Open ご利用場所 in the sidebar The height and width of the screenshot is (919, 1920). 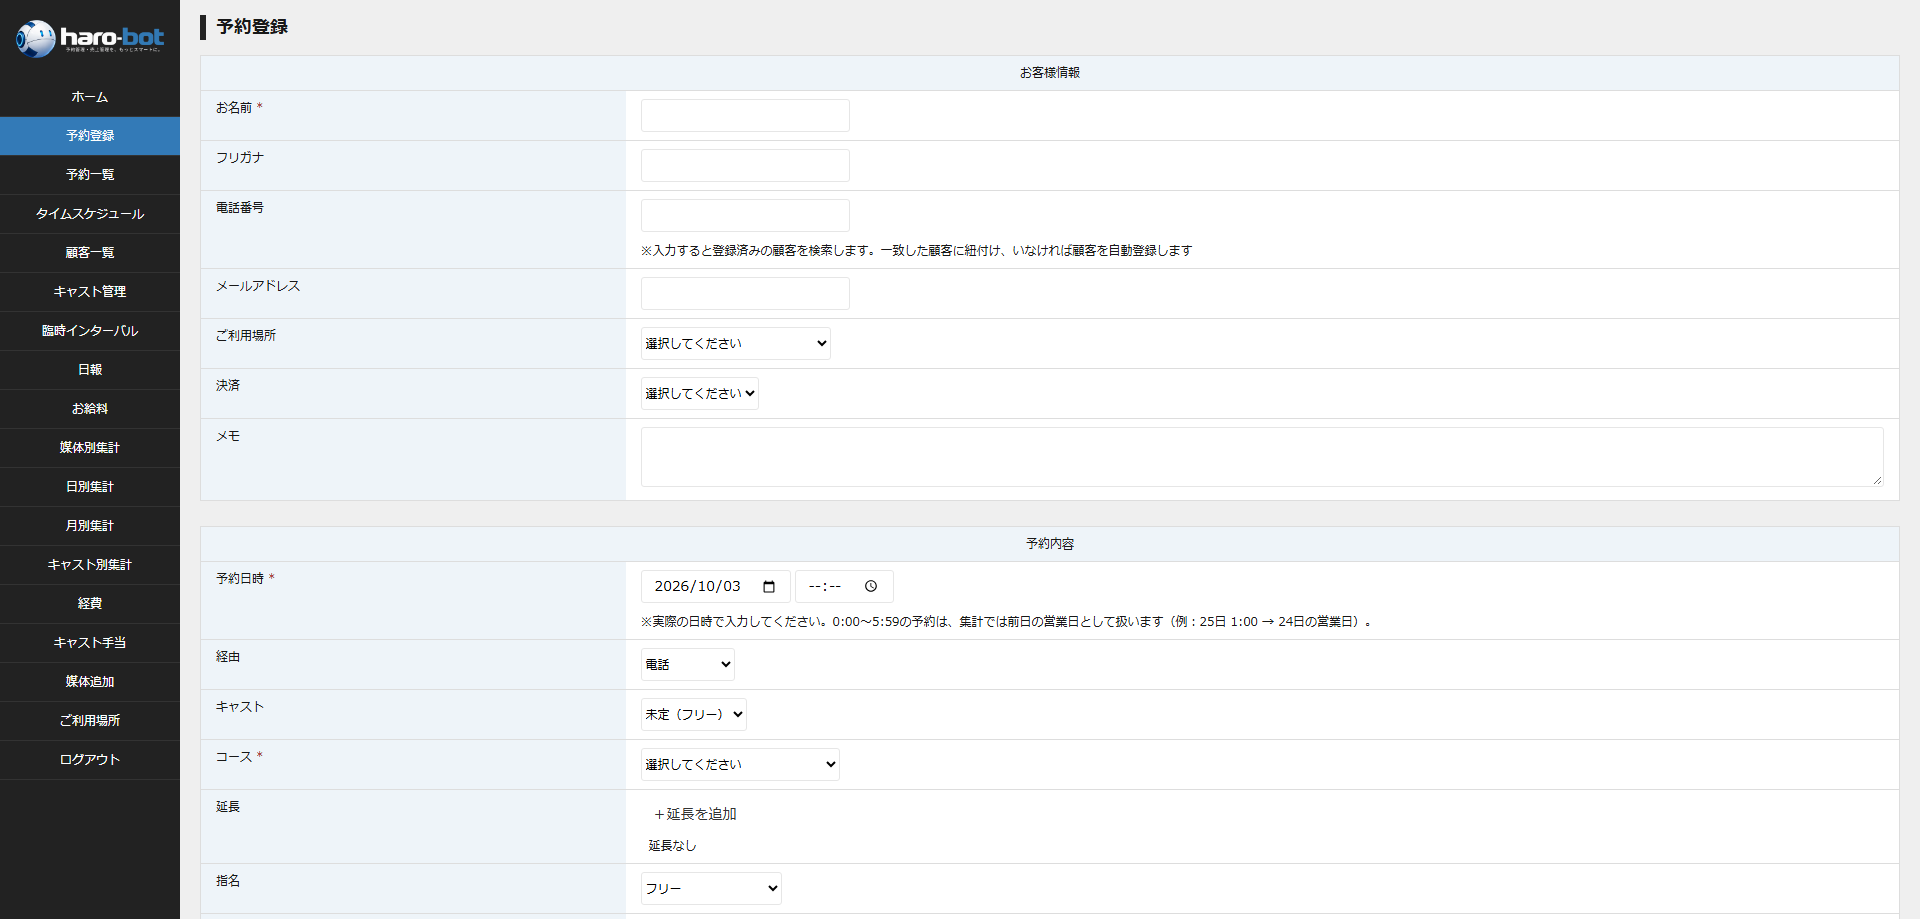[90, 721]
